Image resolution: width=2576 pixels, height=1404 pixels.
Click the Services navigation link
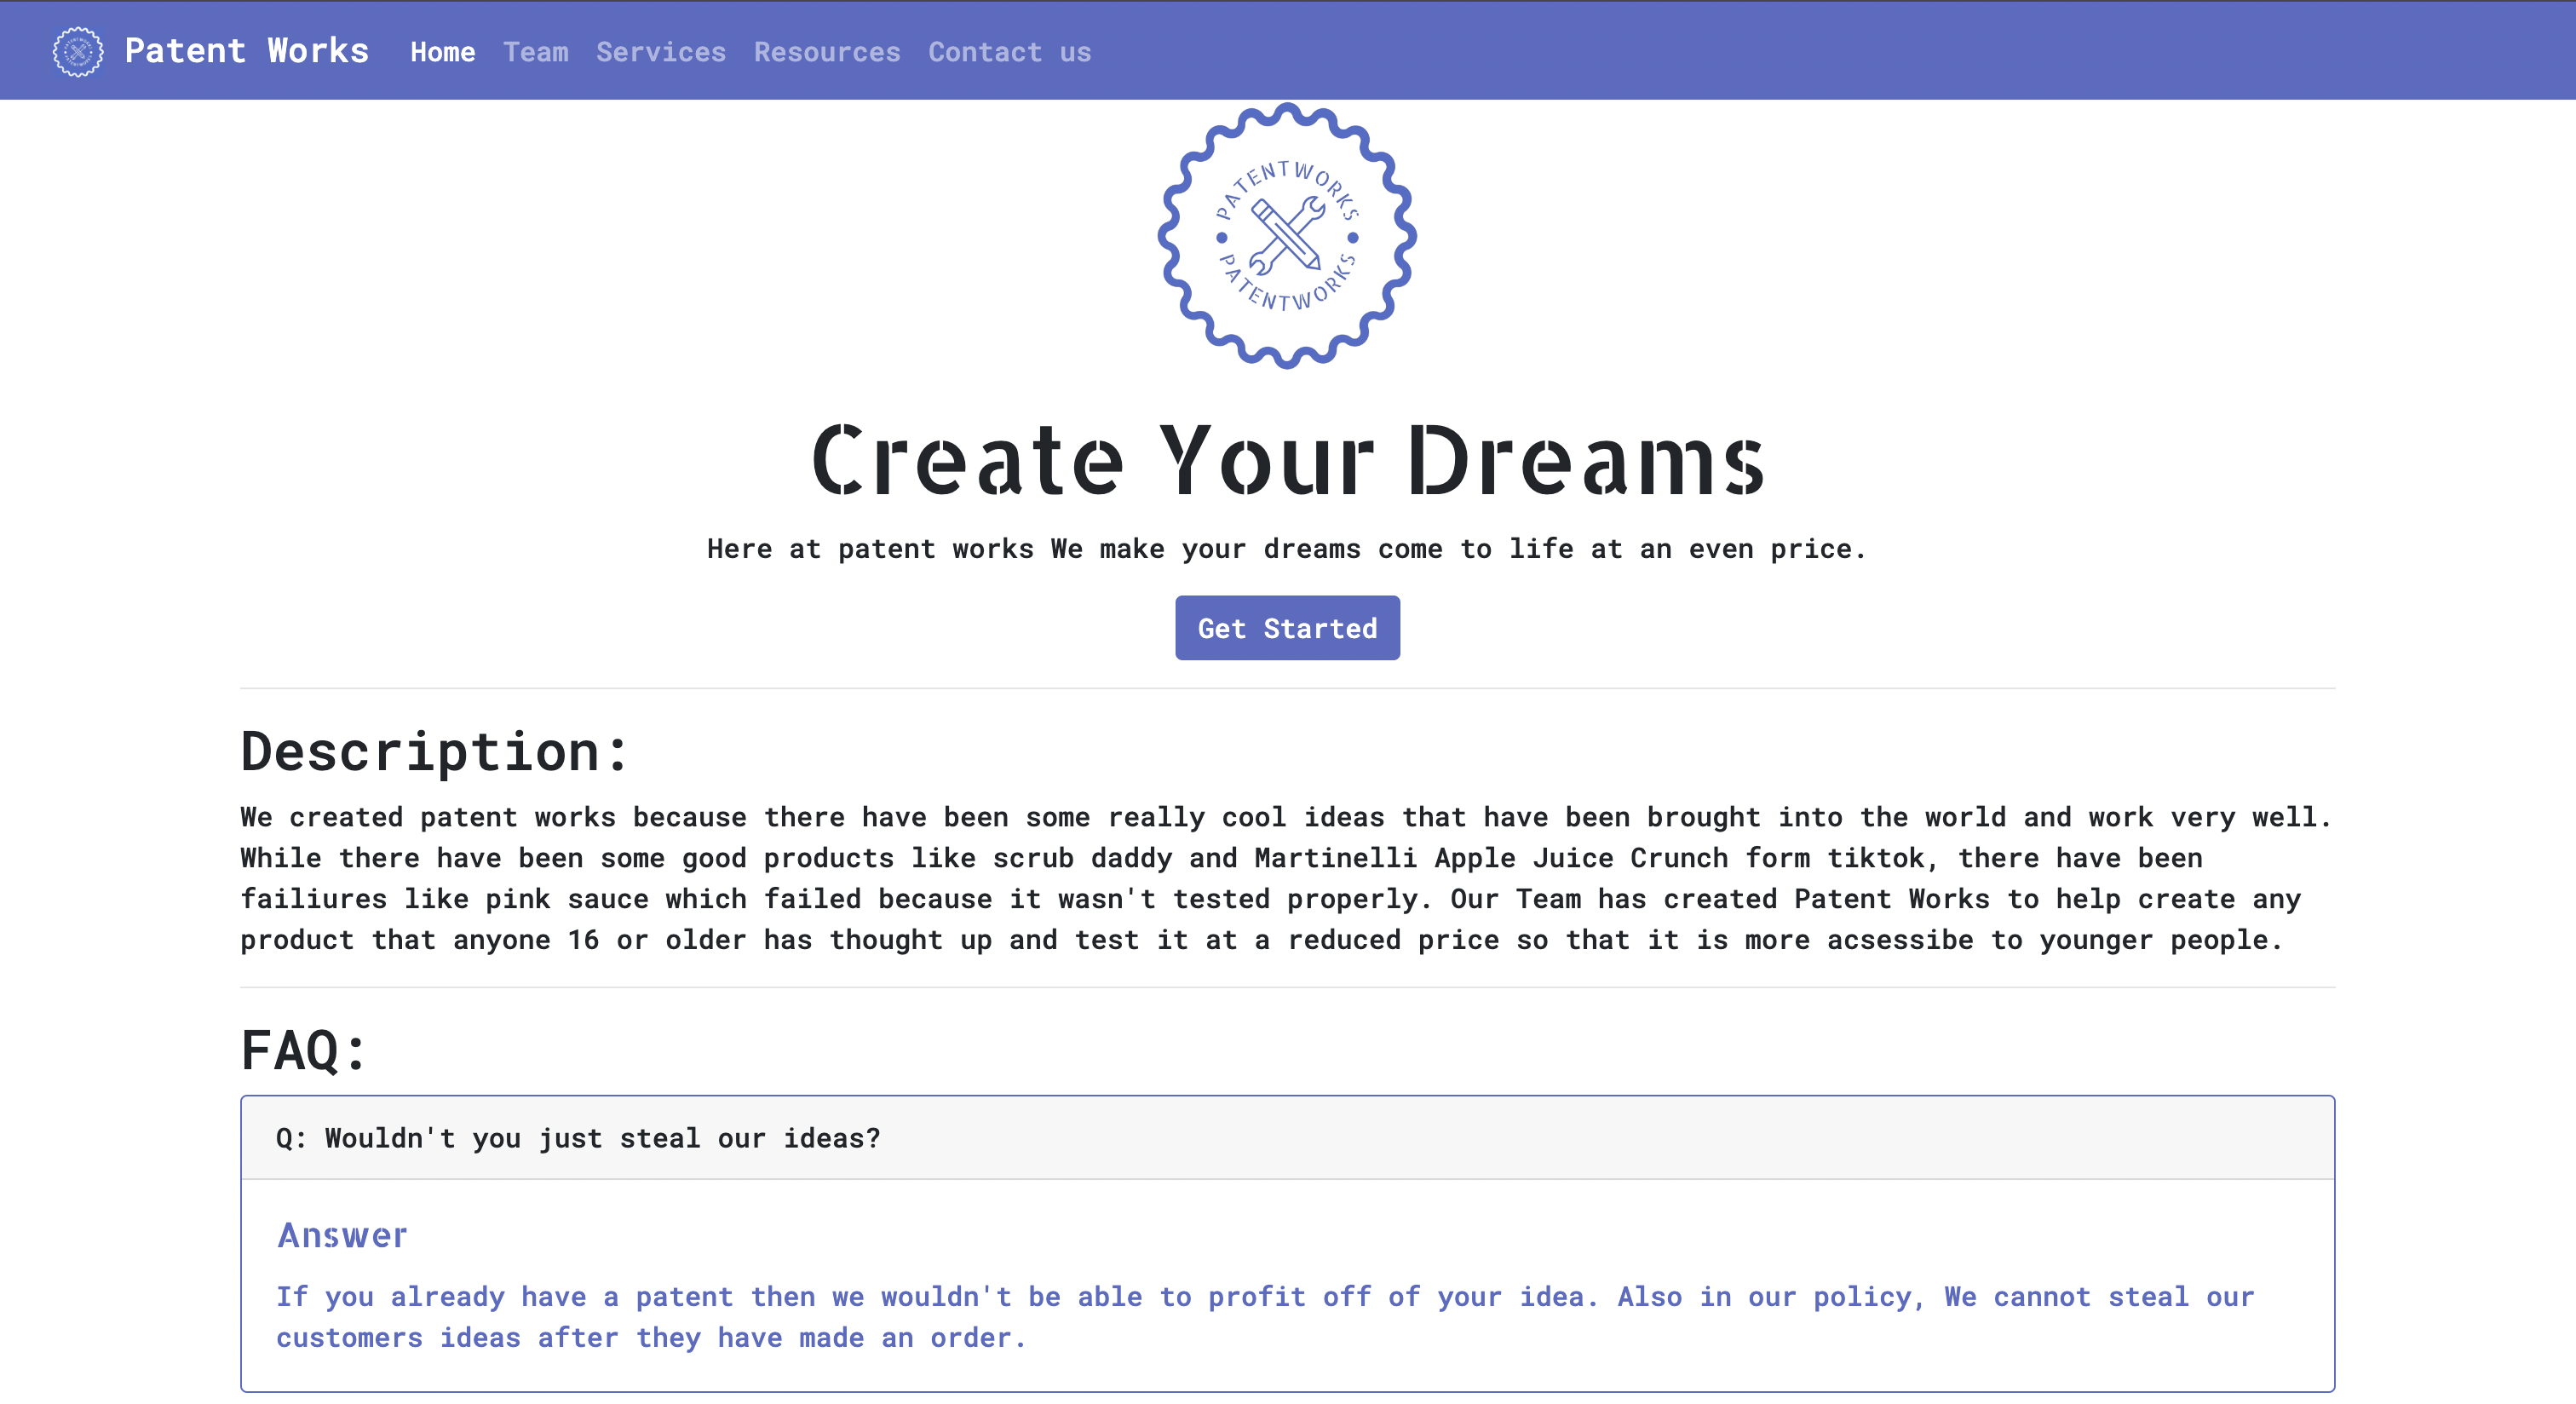point(660,52)
